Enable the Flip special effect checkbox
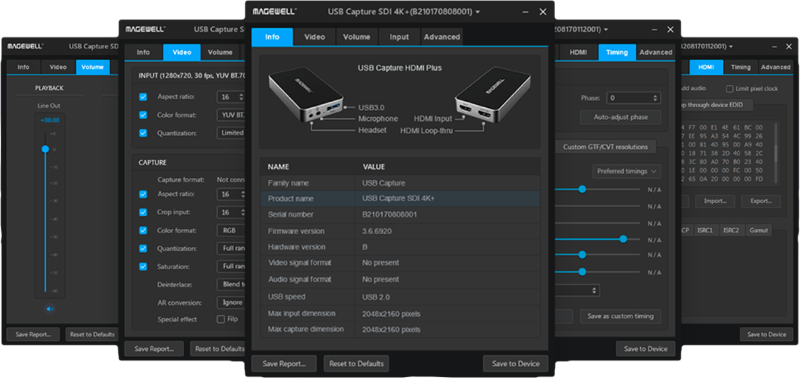Viewport: 800px width, 378px height. click(221, 319)
